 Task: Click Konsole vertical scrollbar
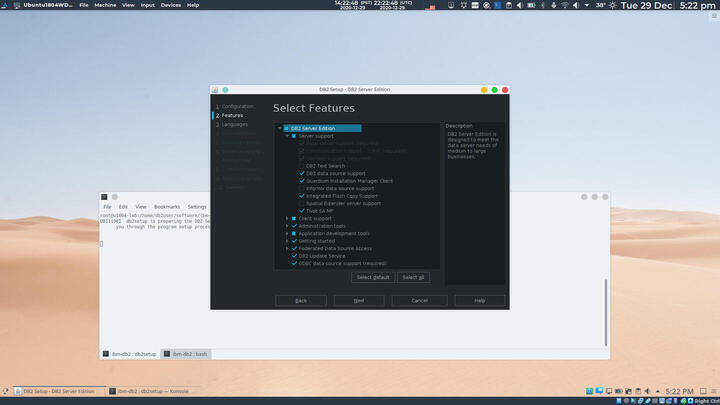(x=606, y=312)
